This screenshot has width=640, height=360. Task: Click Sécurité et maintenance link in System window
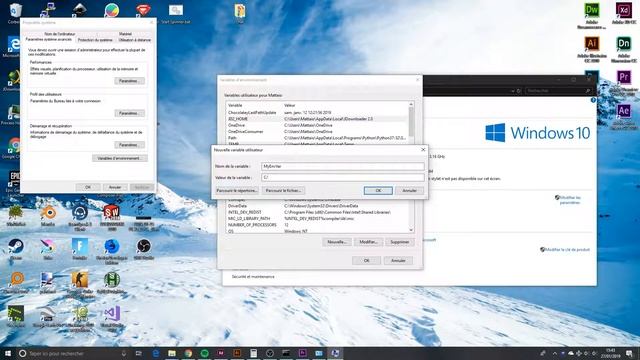[x=253, y=277]
